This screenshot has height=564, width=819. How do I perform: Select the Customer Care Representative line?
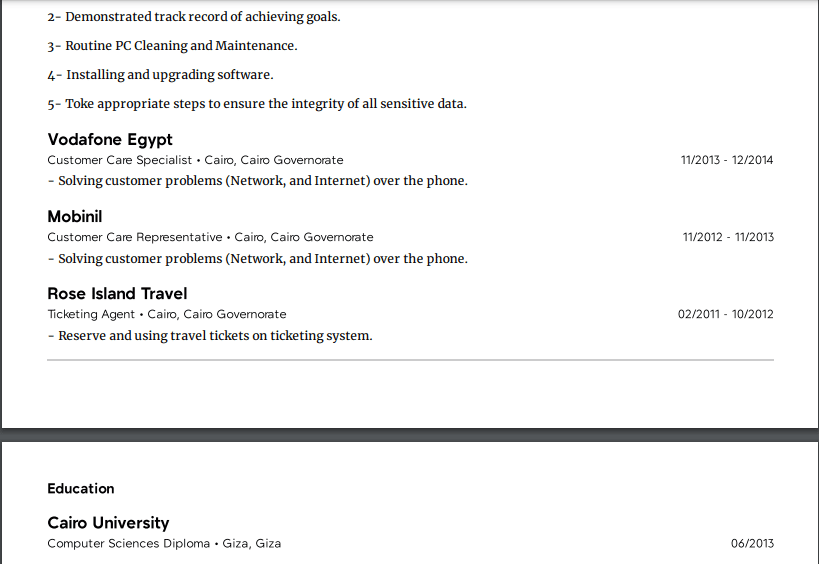pos(210,237)
